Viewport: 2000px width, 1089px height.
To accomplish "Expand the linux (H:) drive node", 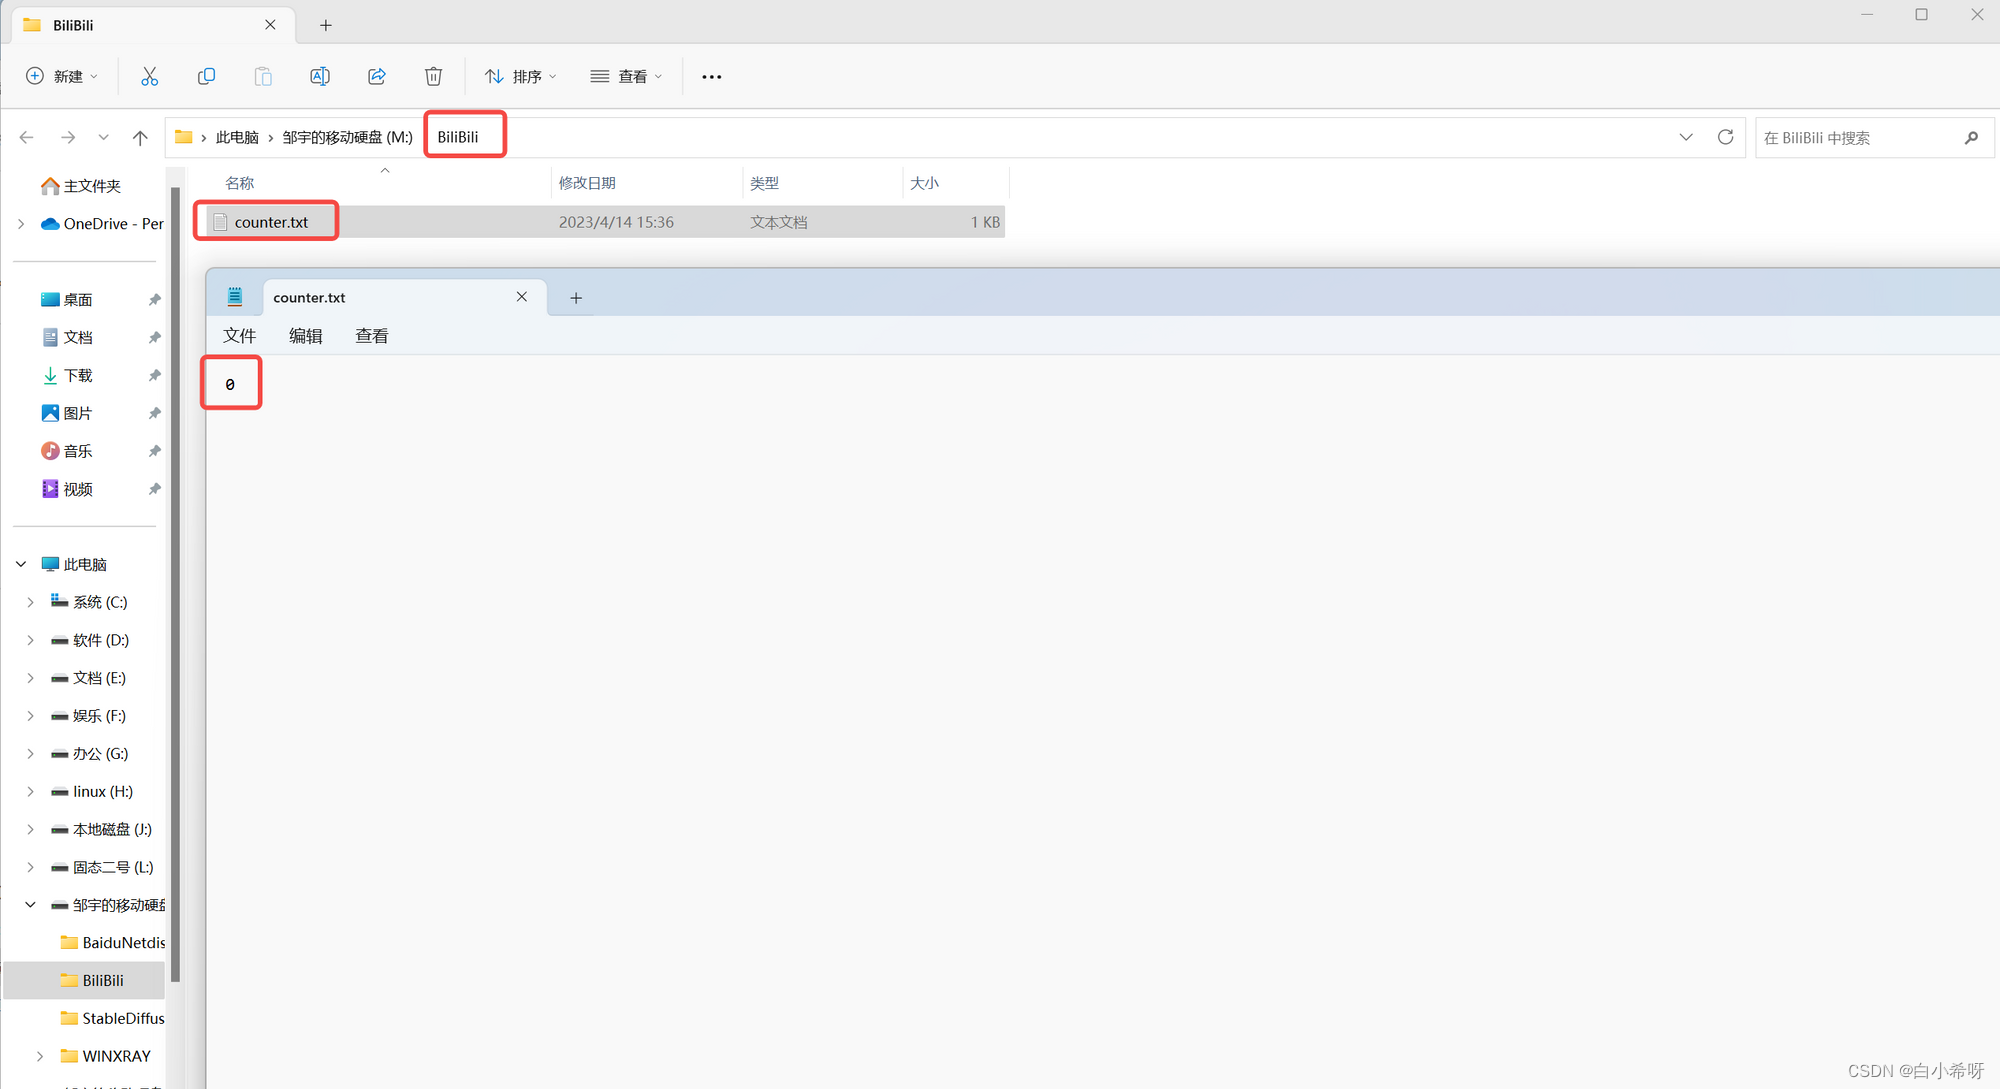I will pos(30,792).
